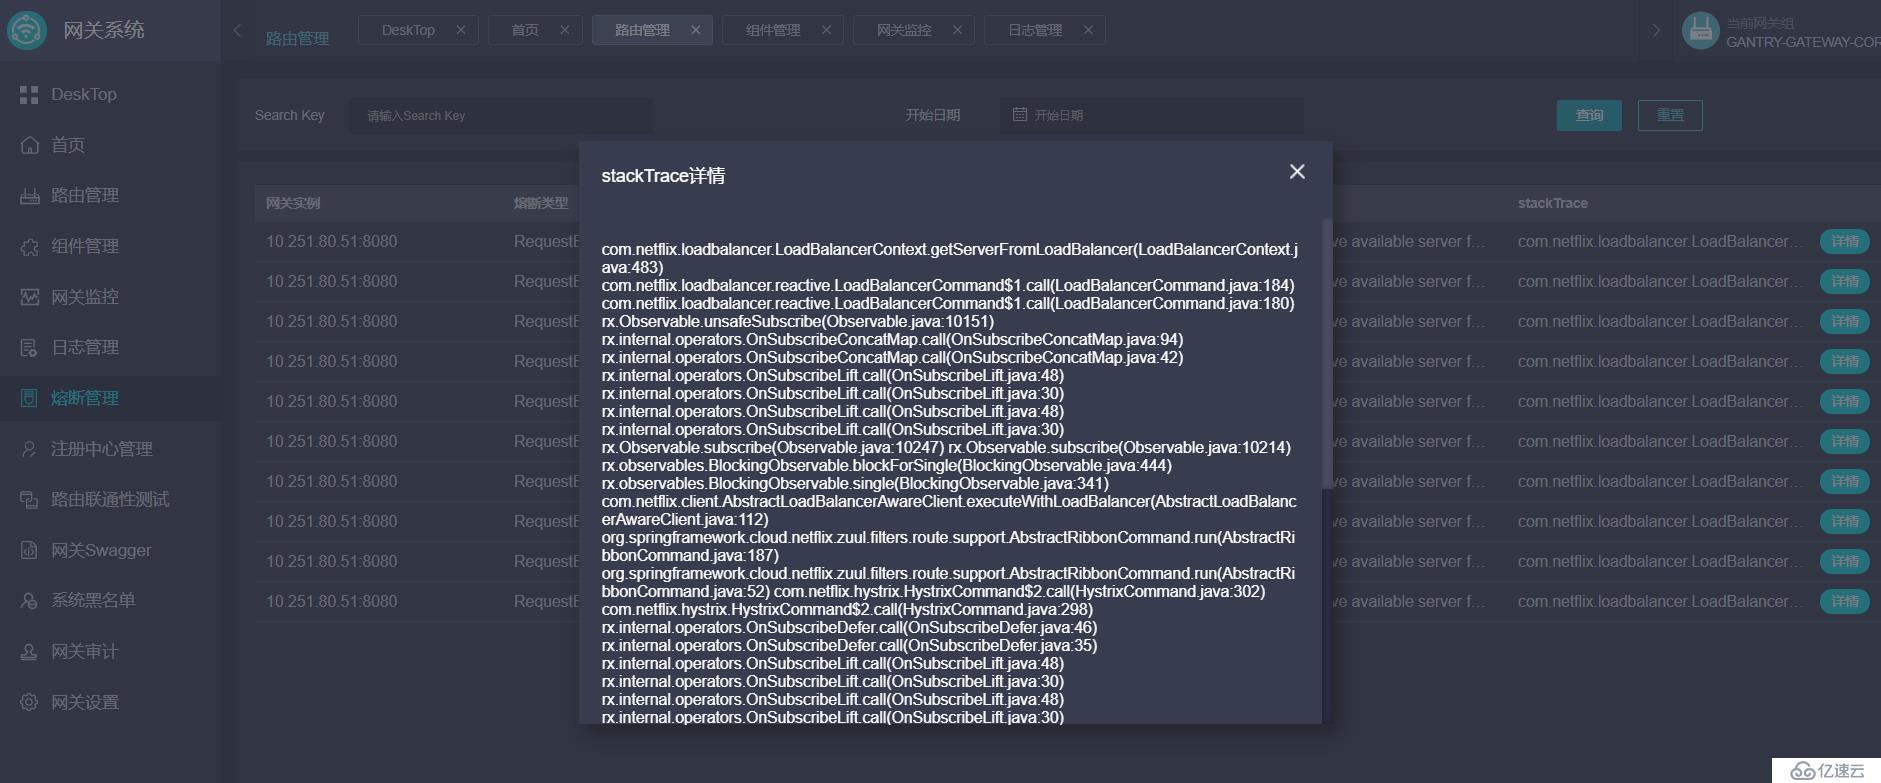This screenshot has height=783, width=1881.
Task: Click 详情 button in the sixth table row
Action: pyautogui.click(x=1844, y=441)
